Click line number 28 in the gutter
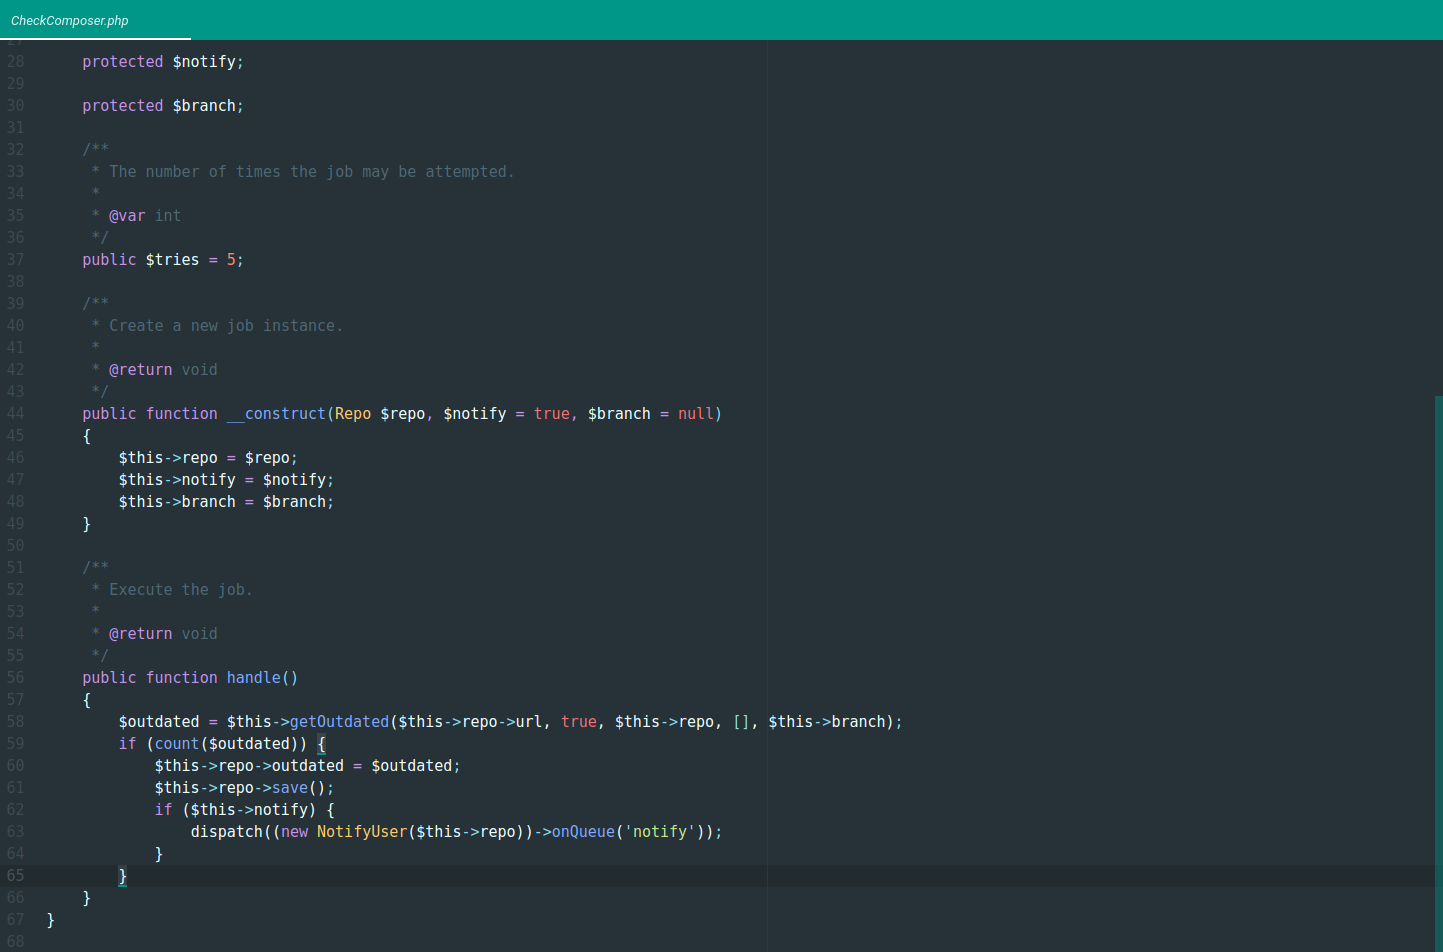Viewport: 1443px width, 952px height. (15, 61)
